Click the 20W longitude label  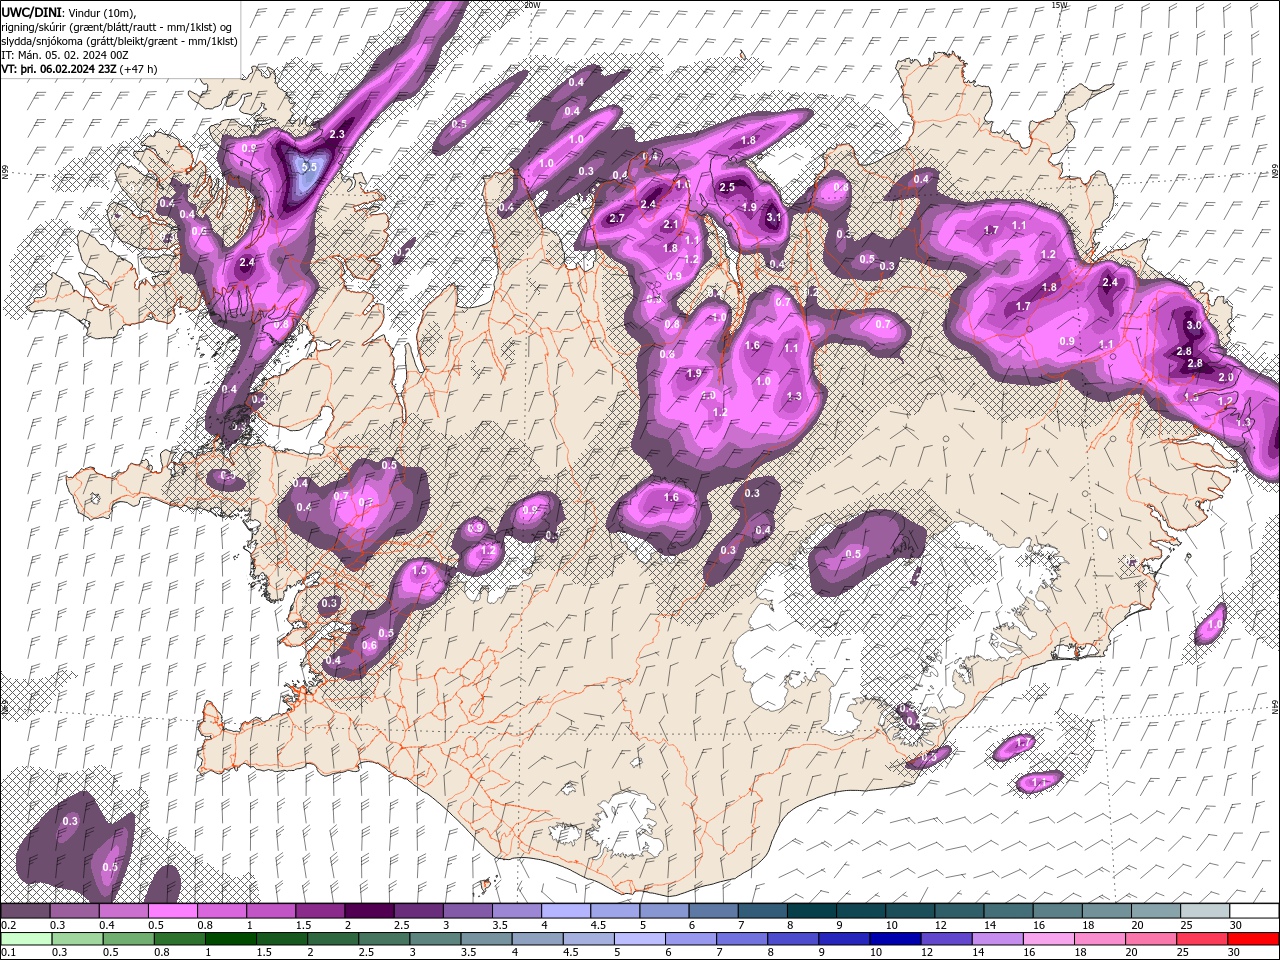531,5
